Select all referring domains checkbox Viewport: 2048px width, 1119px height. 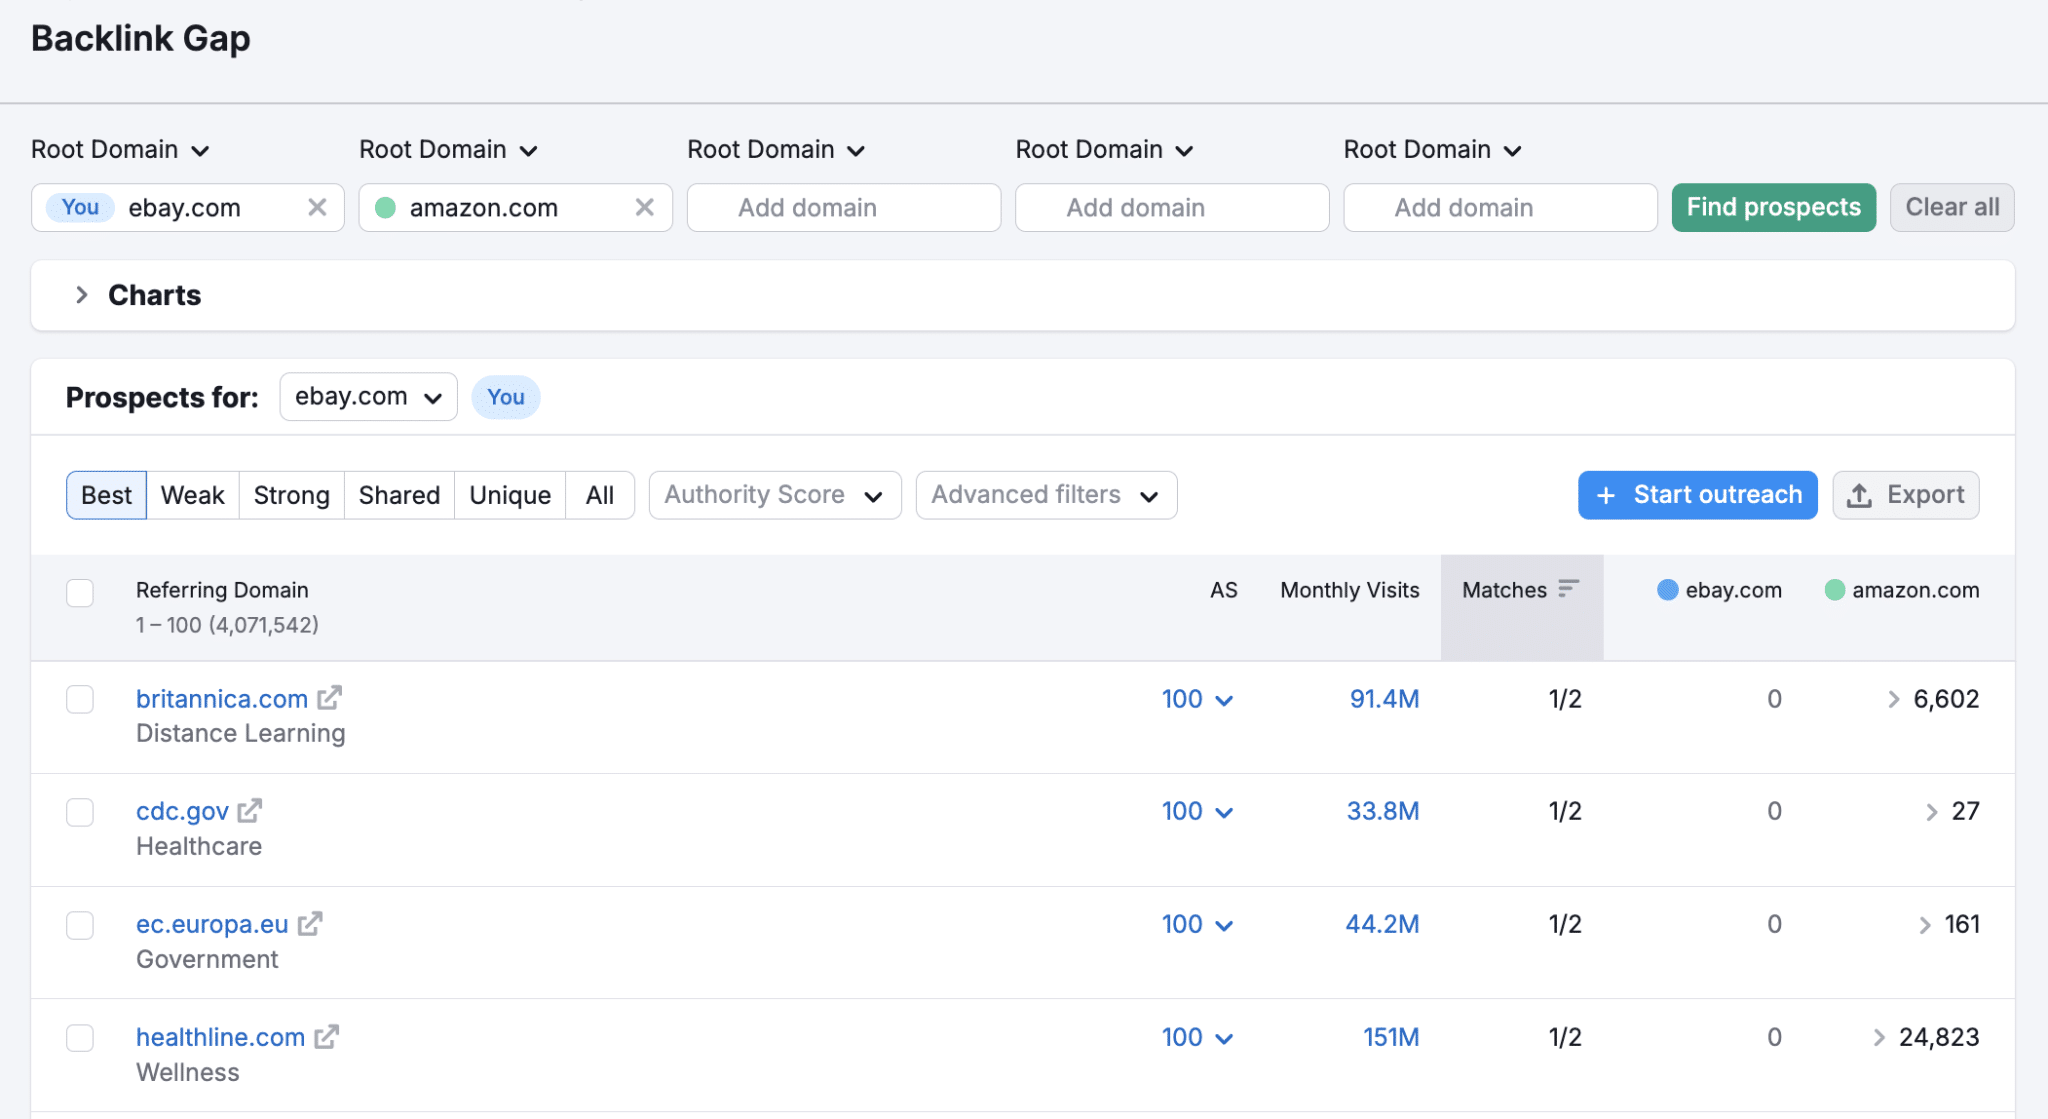pyautogui.click(x=80, y=592)
